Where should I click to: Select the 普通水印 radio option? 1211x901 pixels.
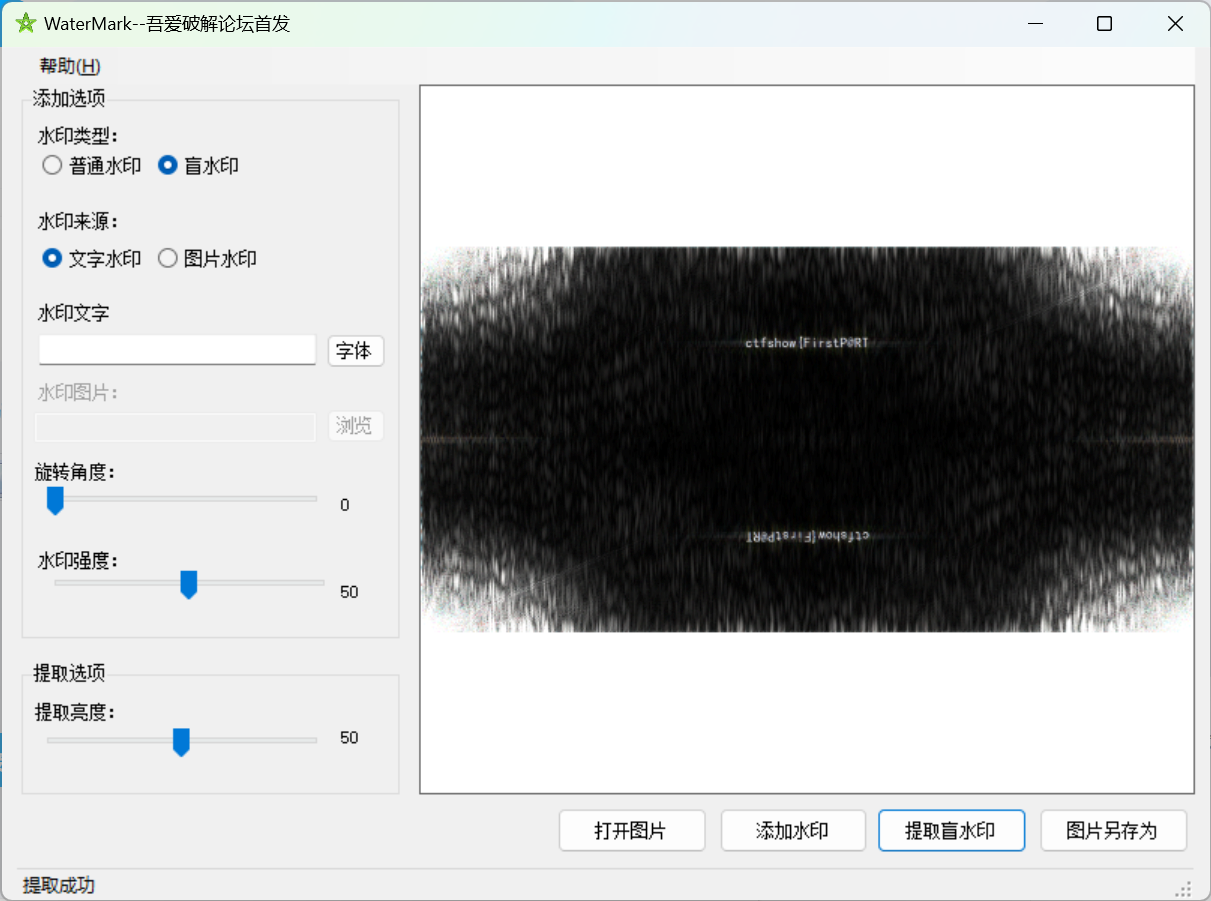click(x=52, y=166)
